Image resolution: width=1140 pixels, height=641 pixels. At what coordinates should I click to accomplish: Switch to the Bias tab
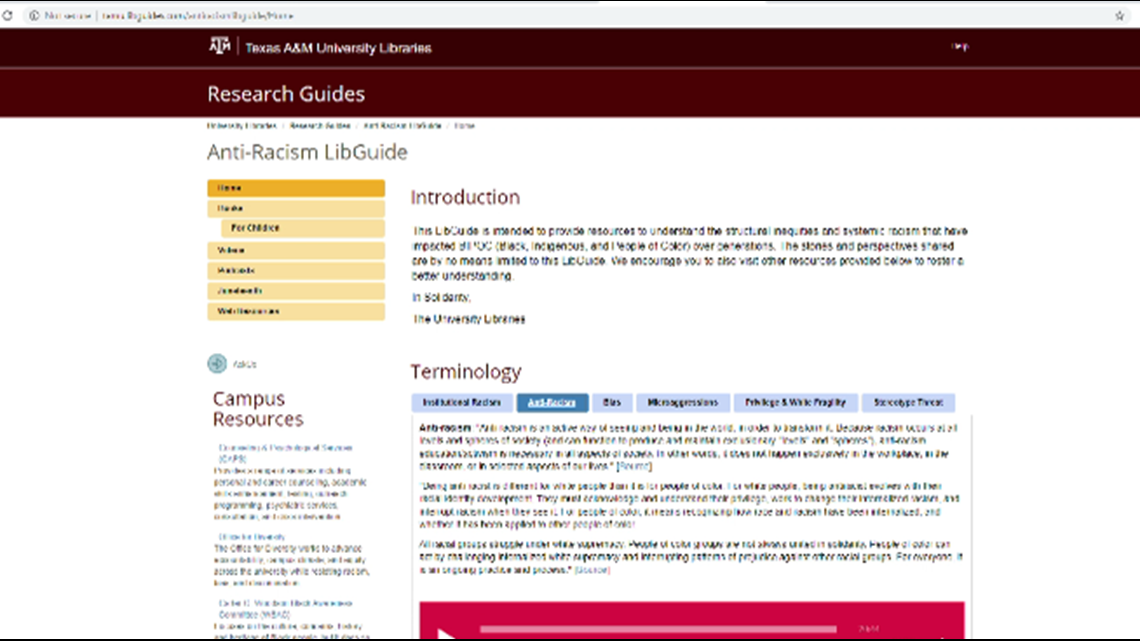tap(611, 402)
